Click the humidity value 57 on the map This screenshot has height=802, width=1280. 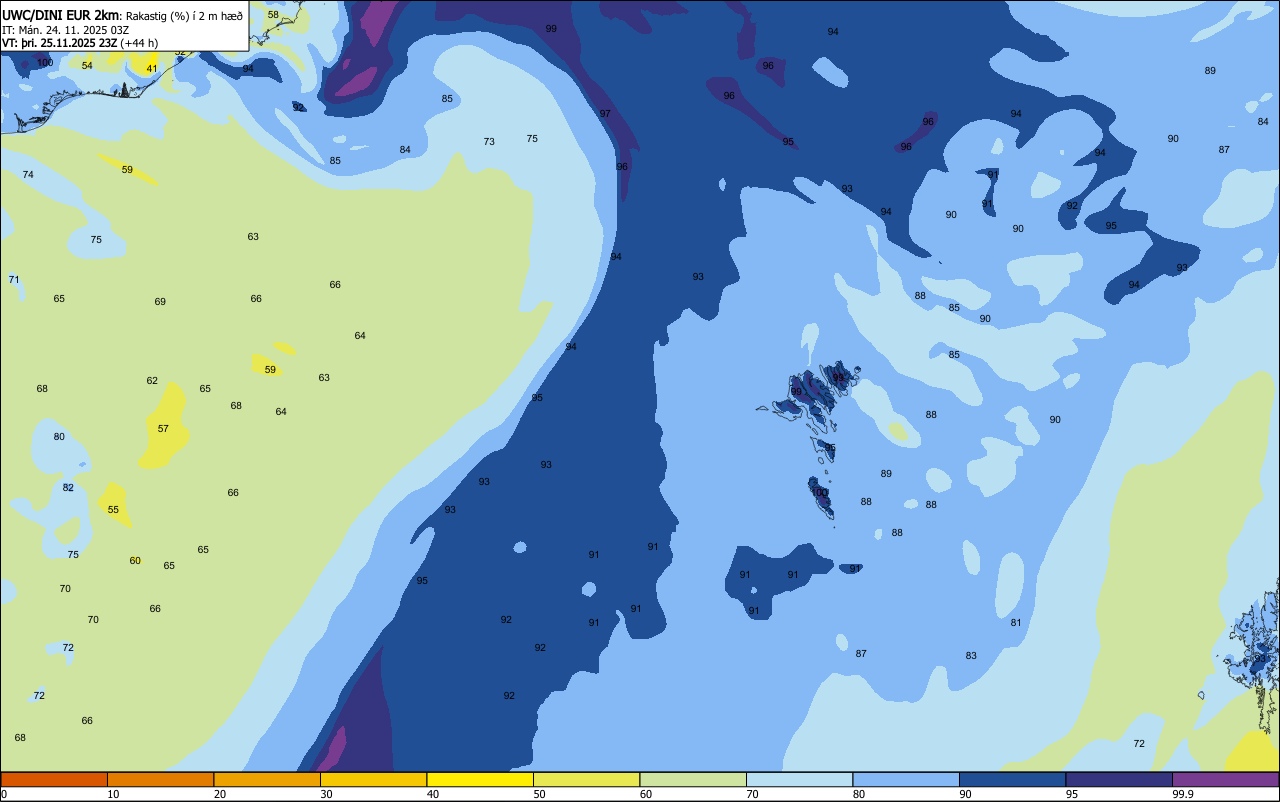pyautogui.click(x=163, y=429)
